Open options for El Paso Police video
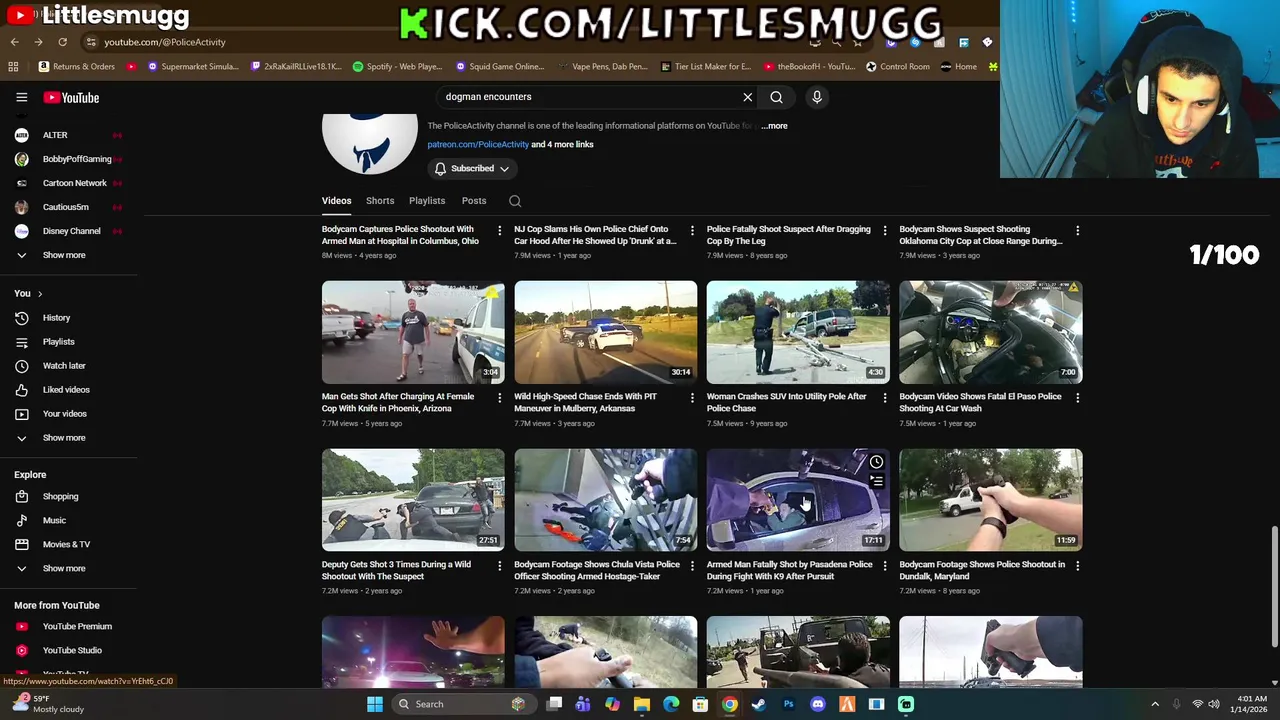 tap(1077, 398)
